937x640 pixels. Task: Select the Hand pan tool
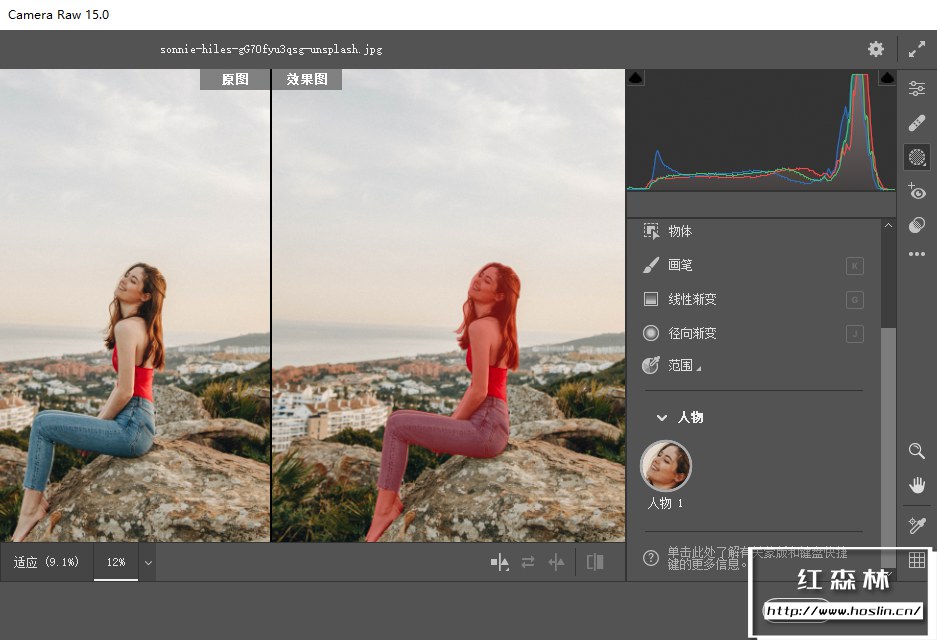pyautogui.click(x=916, y=485)
